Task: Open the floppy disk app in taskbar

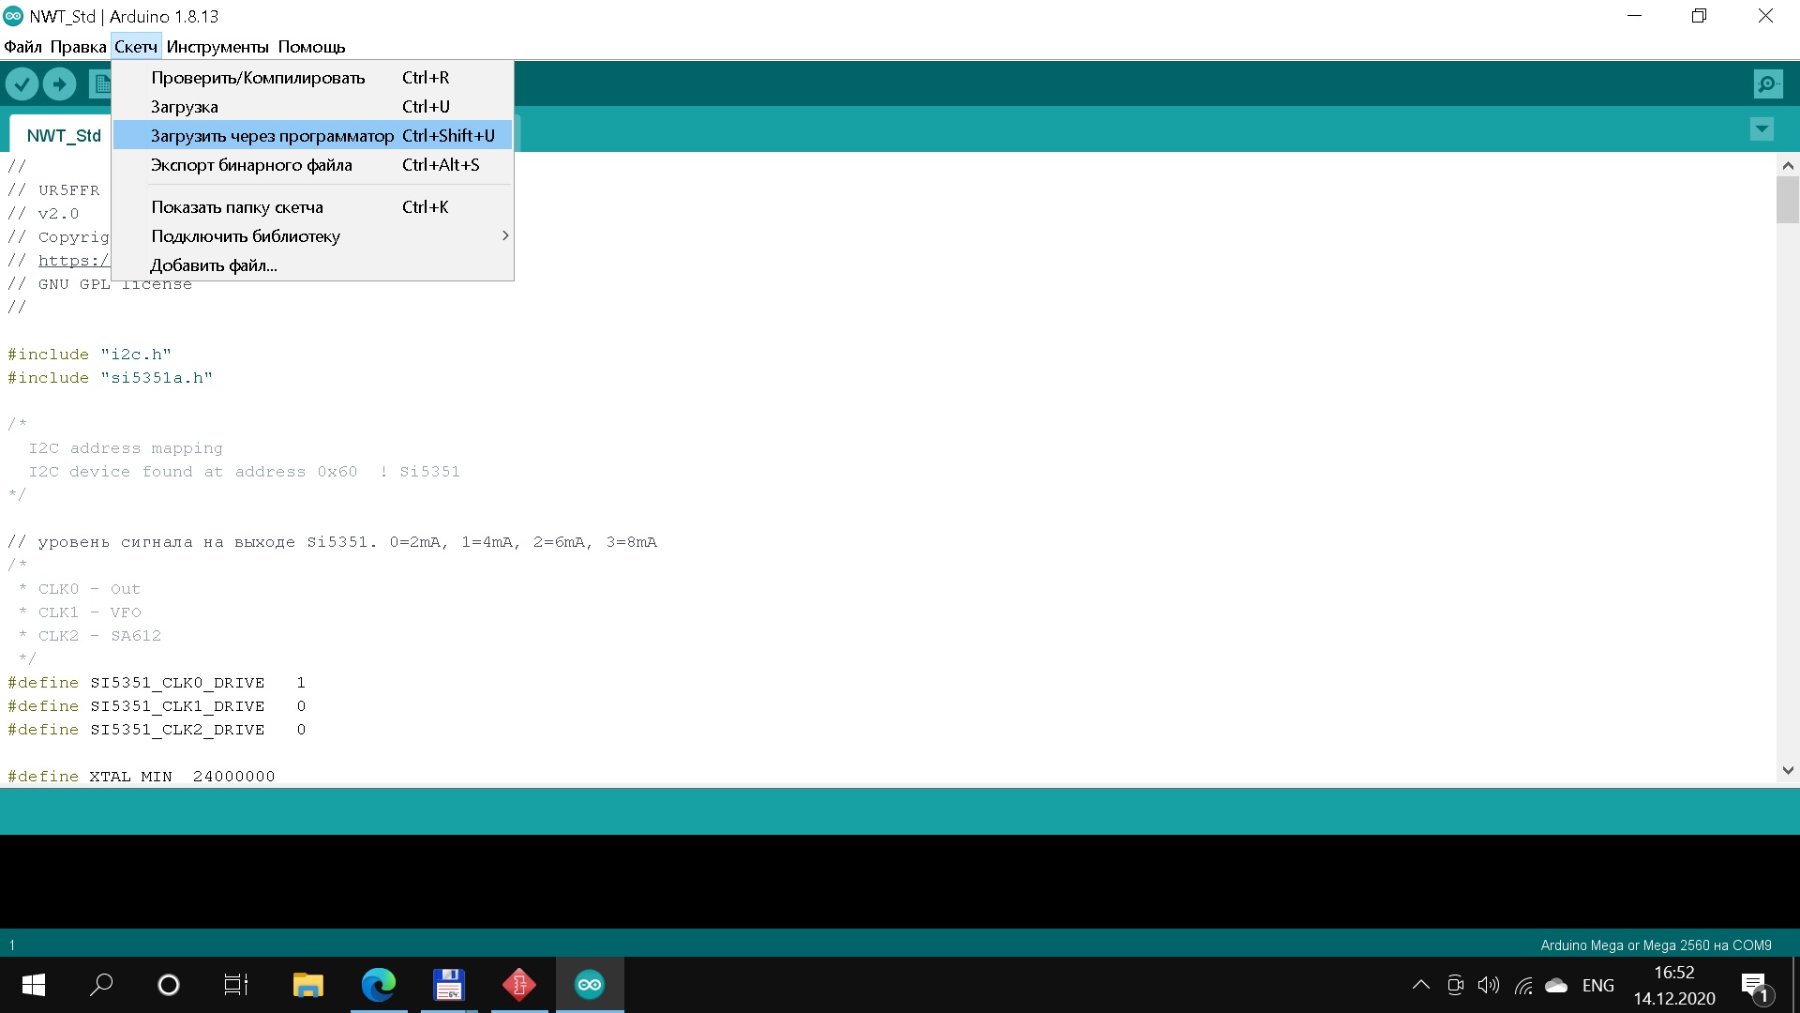Action: pyautogui.click(x=449, y=985)
